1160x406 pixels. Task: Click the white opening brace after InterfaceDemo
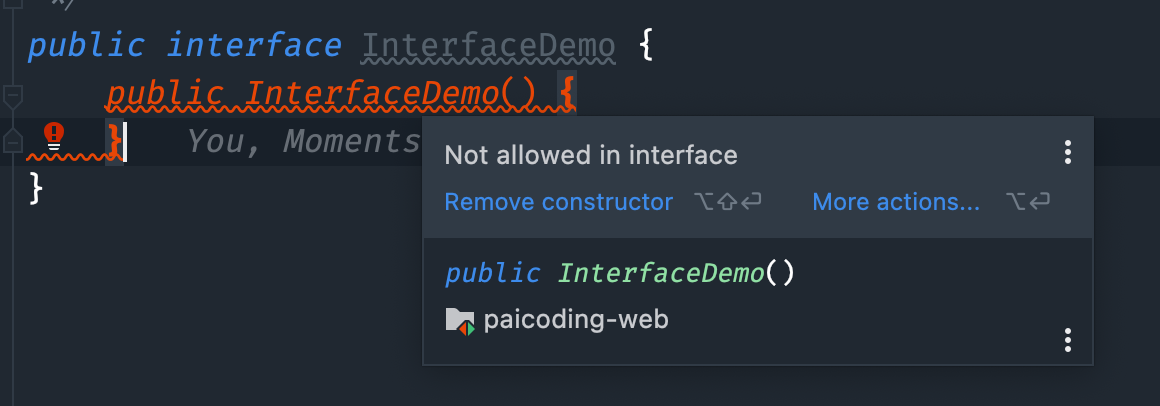[x=645, y=47]
